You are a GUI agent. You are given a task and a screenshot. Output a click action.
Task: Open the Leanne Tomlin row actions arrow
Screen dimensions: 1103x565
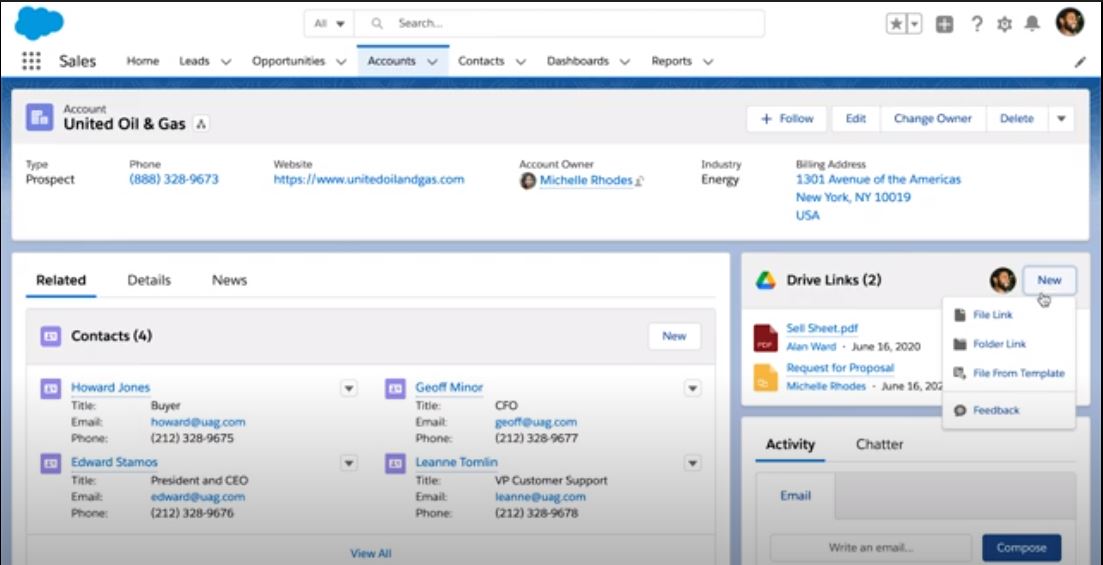tap(693, 463)
